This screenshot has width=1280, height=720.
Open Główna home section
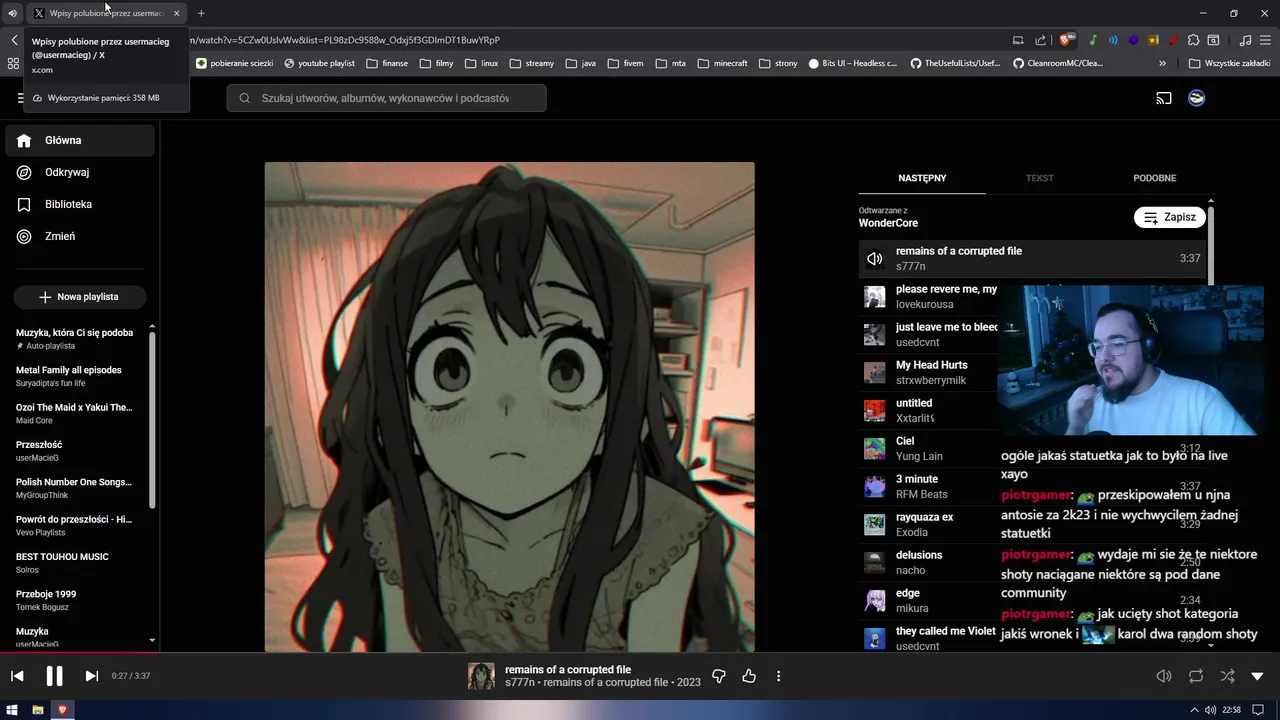(x=80, y=141)
